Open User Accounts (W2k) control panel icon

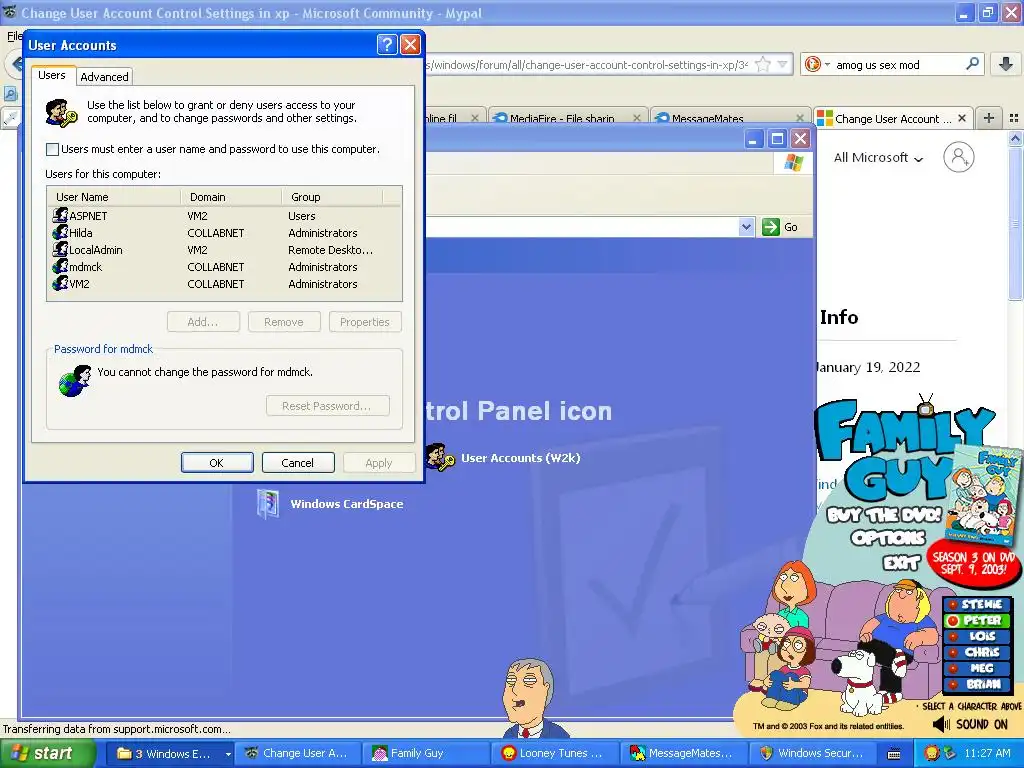coord(503,458)
